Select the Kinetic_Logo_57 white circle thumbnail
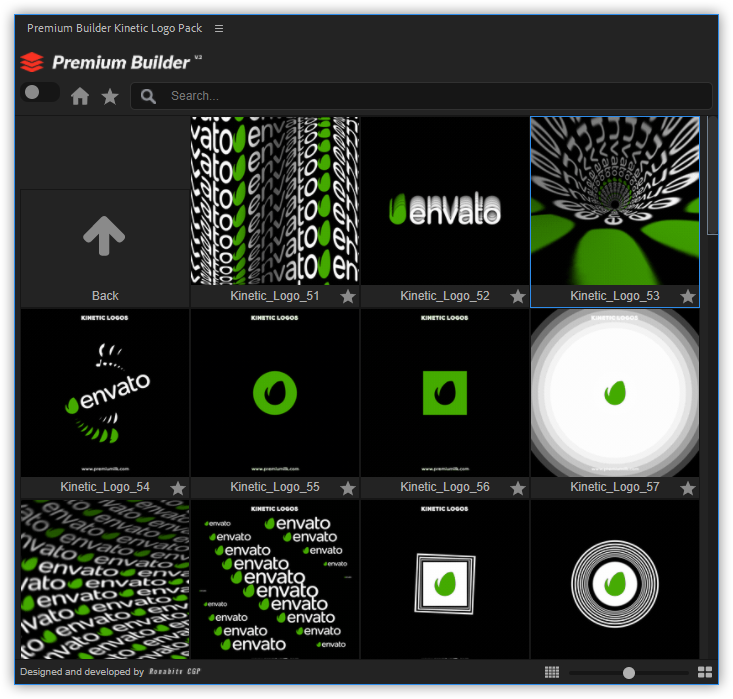Screen dimensions: 733x699 (x=615, y=393)
